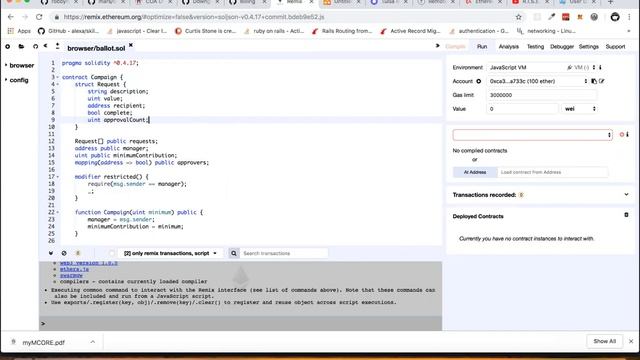The height and width of the screenshot is (360, 640).
Task: Focus the terminal command prompt
Action: pyautogui.click(x=241, y=324)
